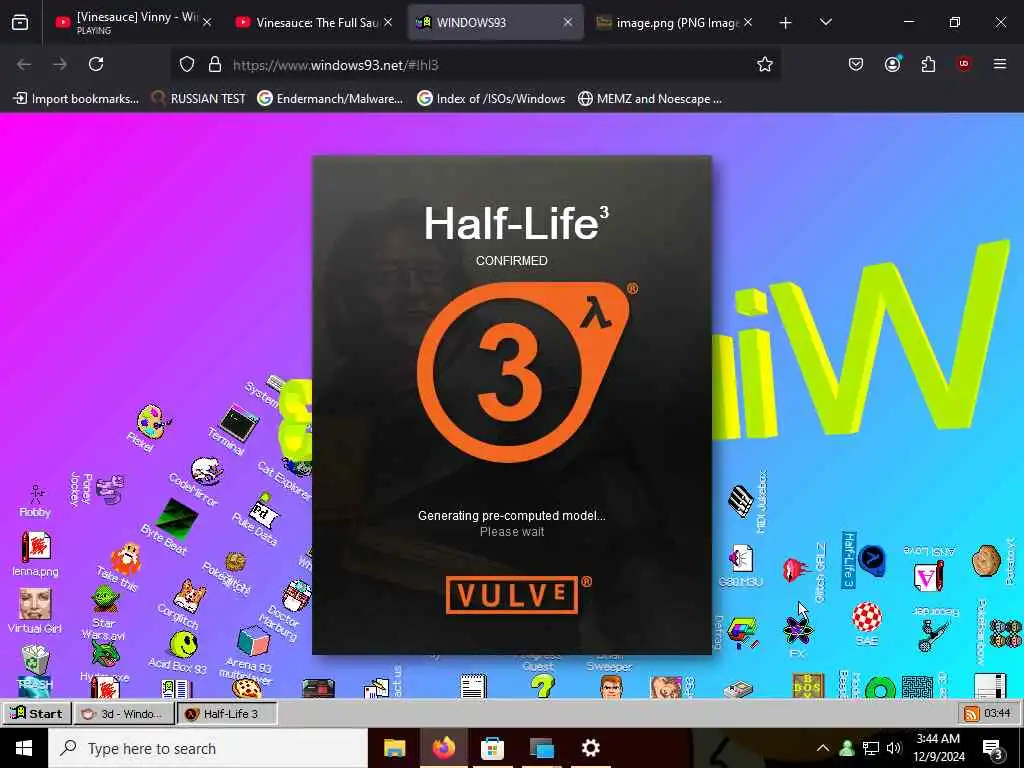
Task: Open Index of /ISOs/Windows bookmark
Action: point(491,99)
